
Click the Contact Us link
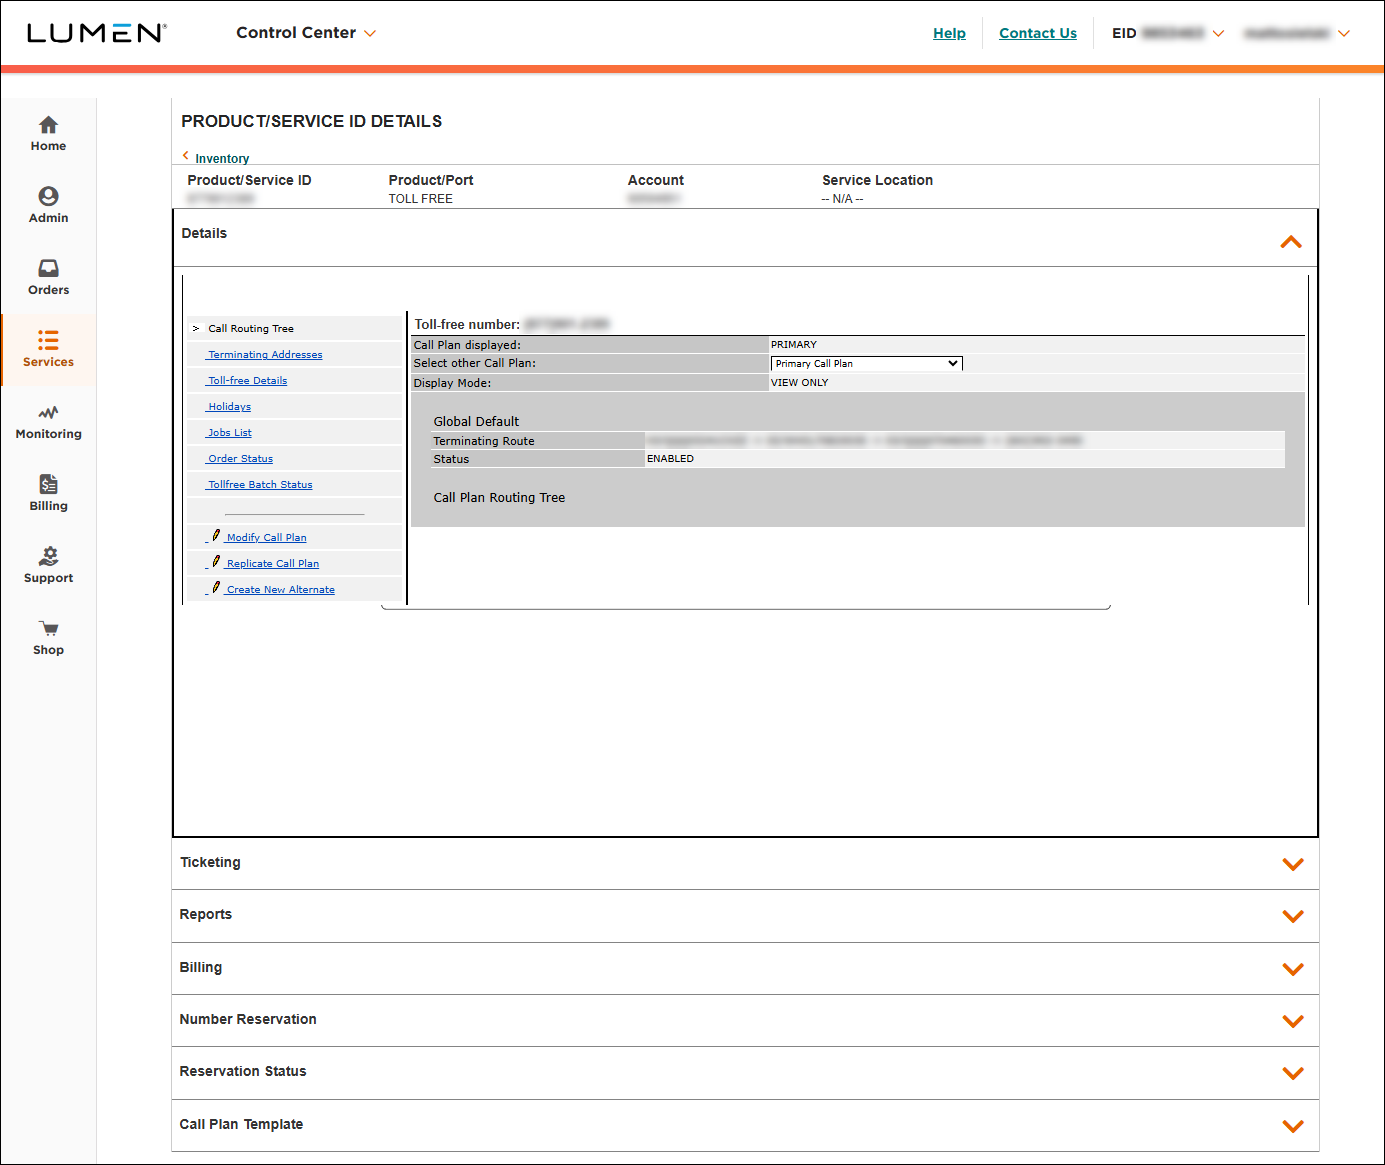[x=1037, y=32]
